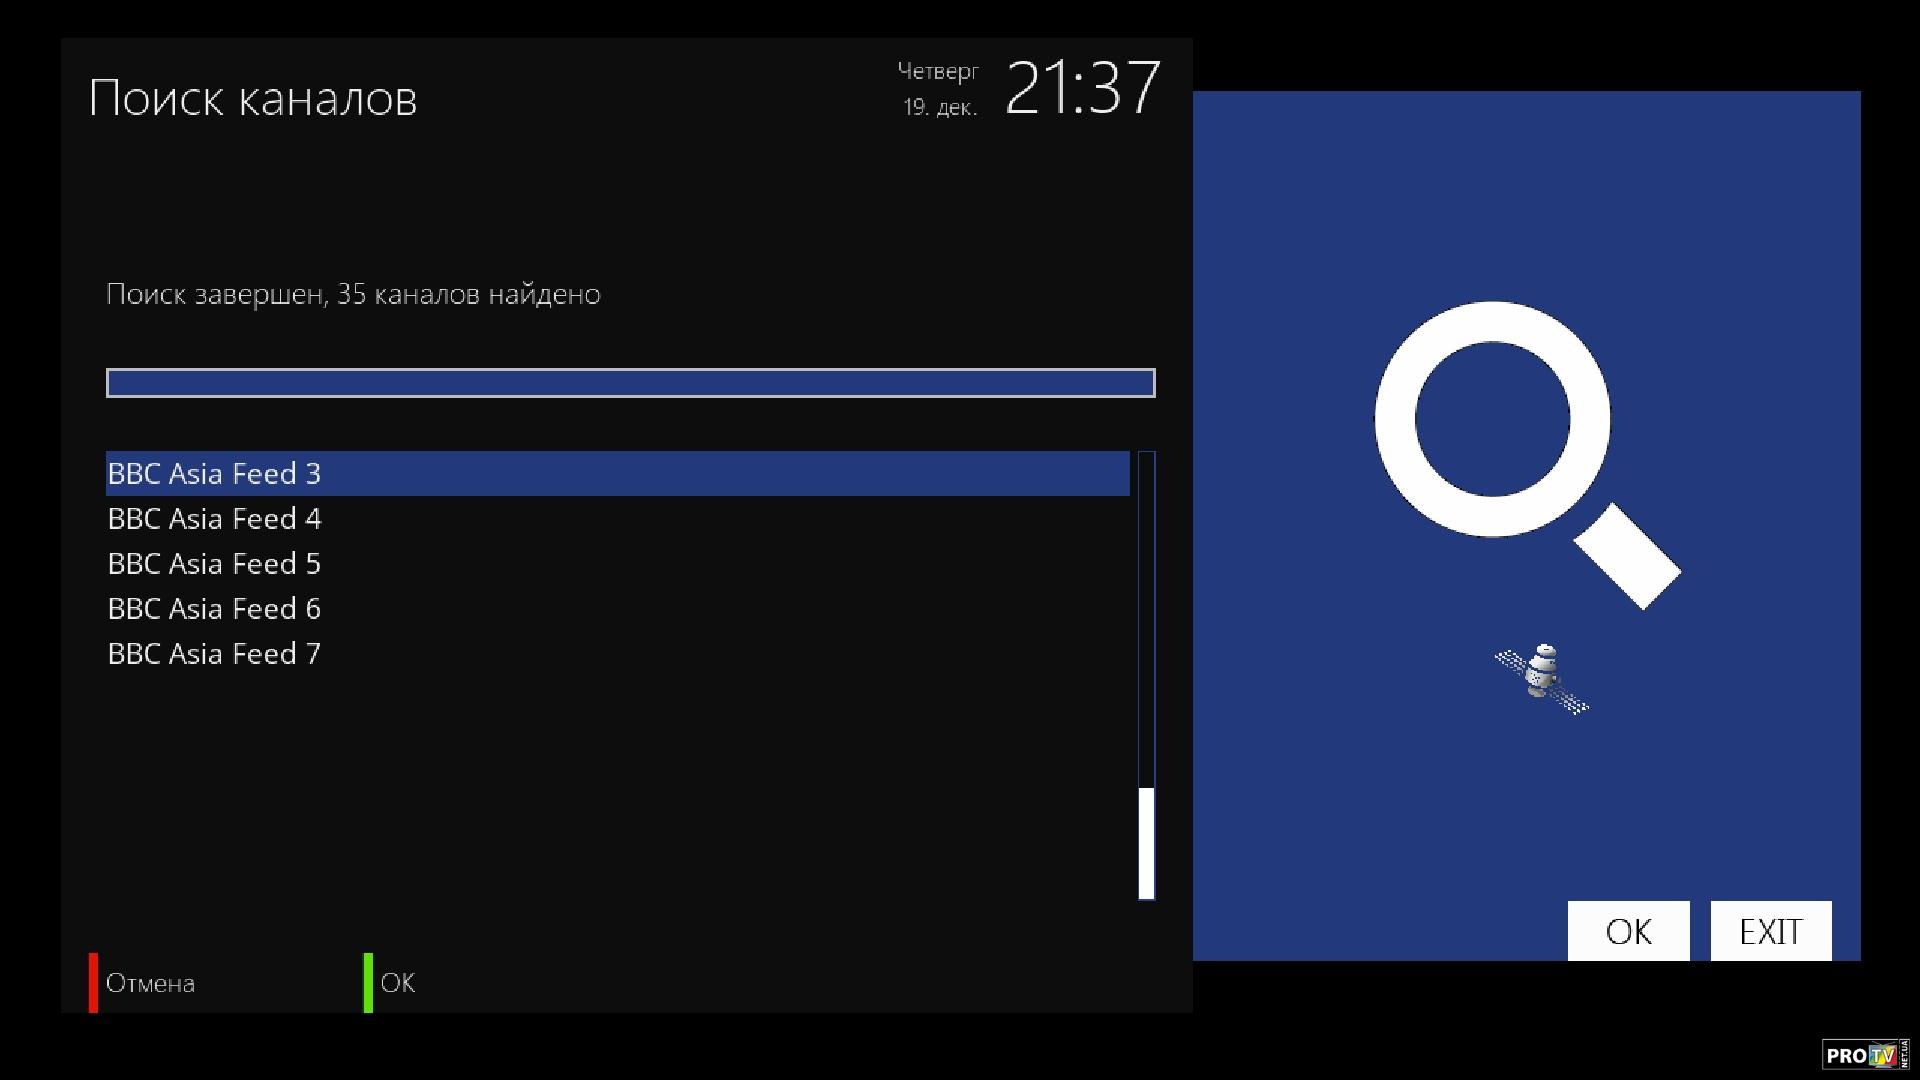Viewport: 1920px width, 1080px height.
Task: Cancel the scan via the Отмена label
Action: point(150,983)
